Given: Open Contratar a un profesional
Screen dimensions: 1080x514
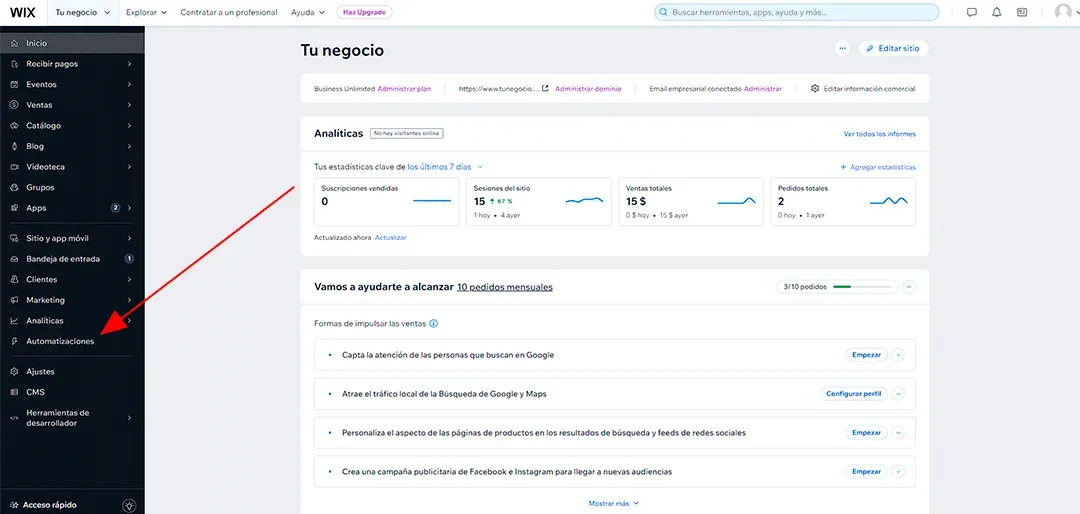Looking at the screenshot, I should tap(229, 12).
